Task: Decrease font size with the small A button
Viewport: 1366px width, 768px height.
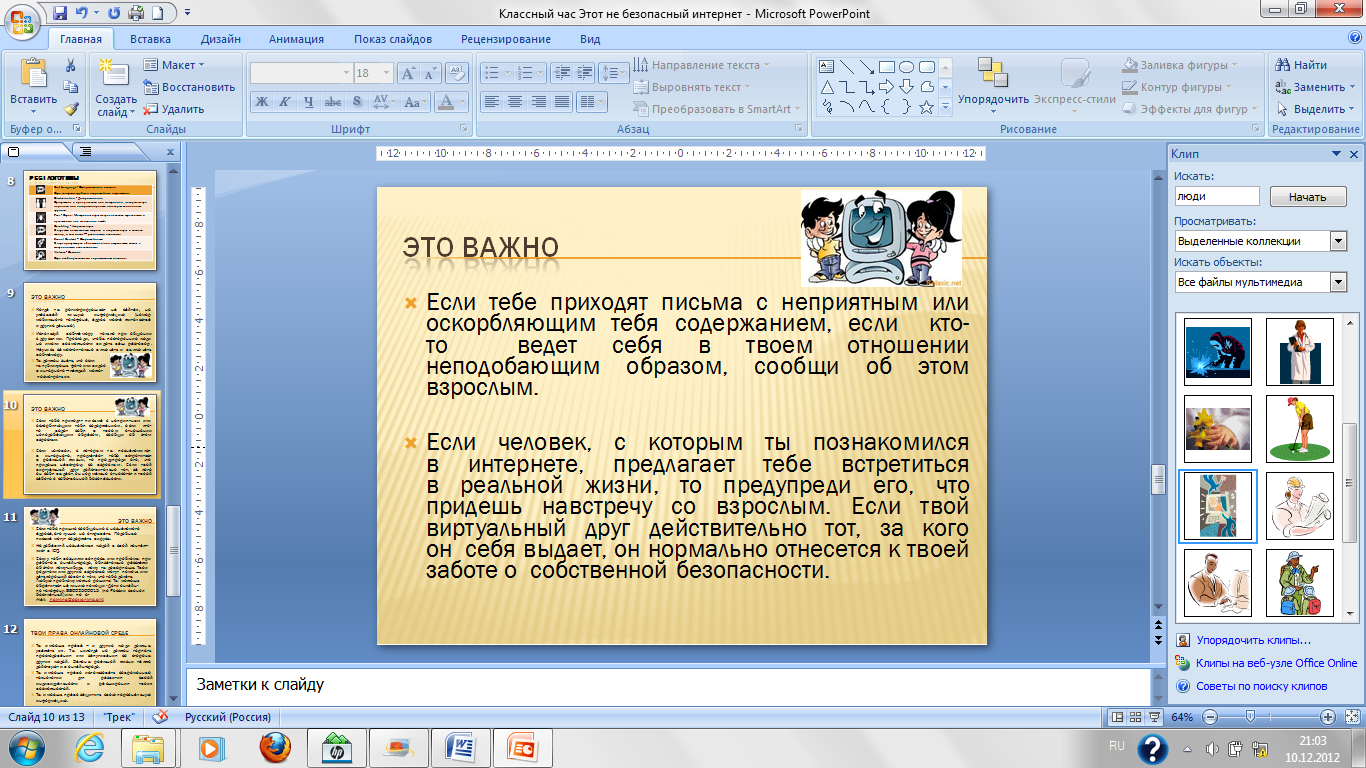Action: 431,73
